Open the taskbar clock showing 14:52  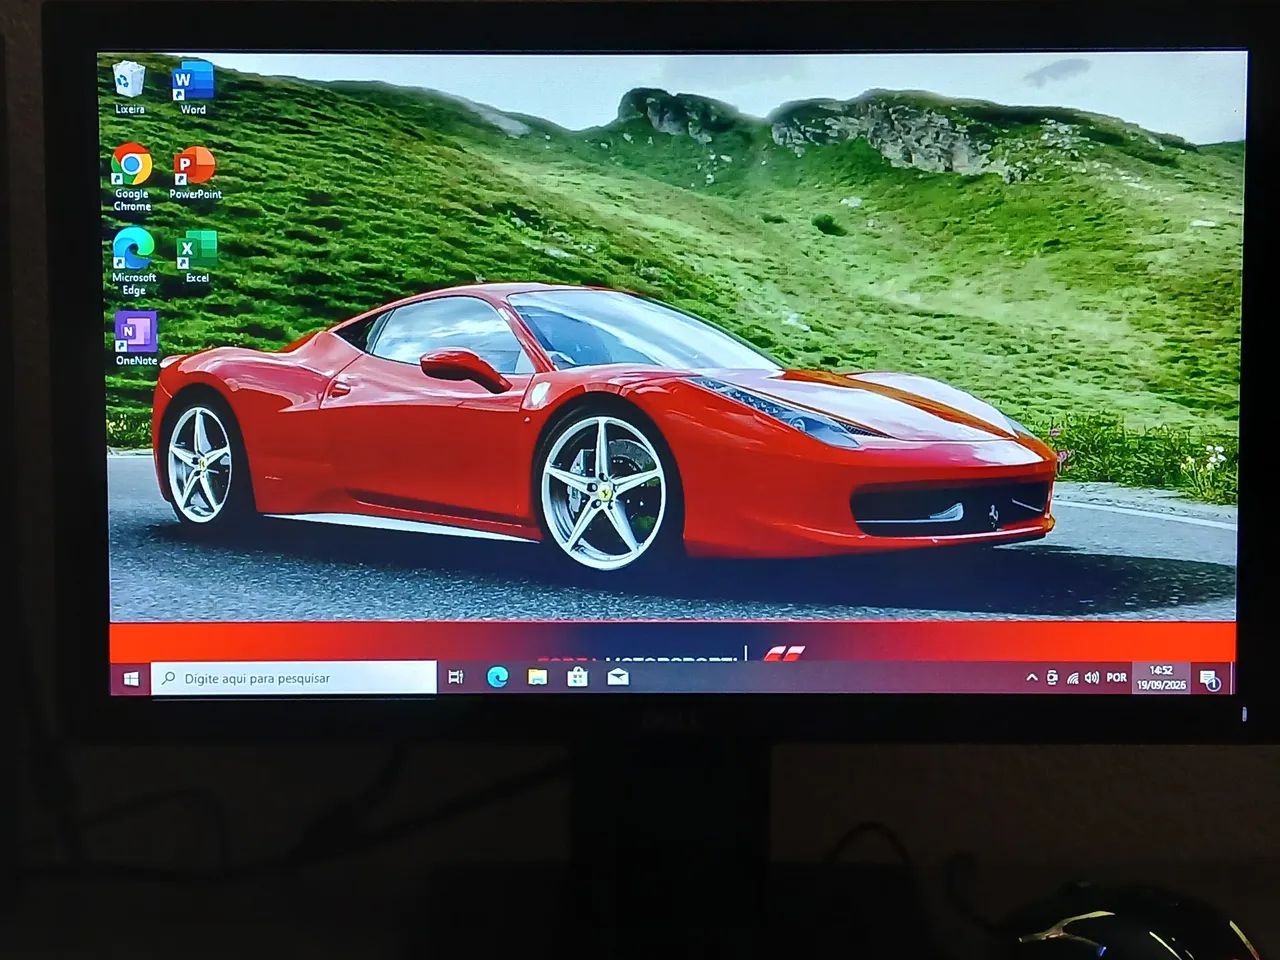click(x=1161, y=677)
